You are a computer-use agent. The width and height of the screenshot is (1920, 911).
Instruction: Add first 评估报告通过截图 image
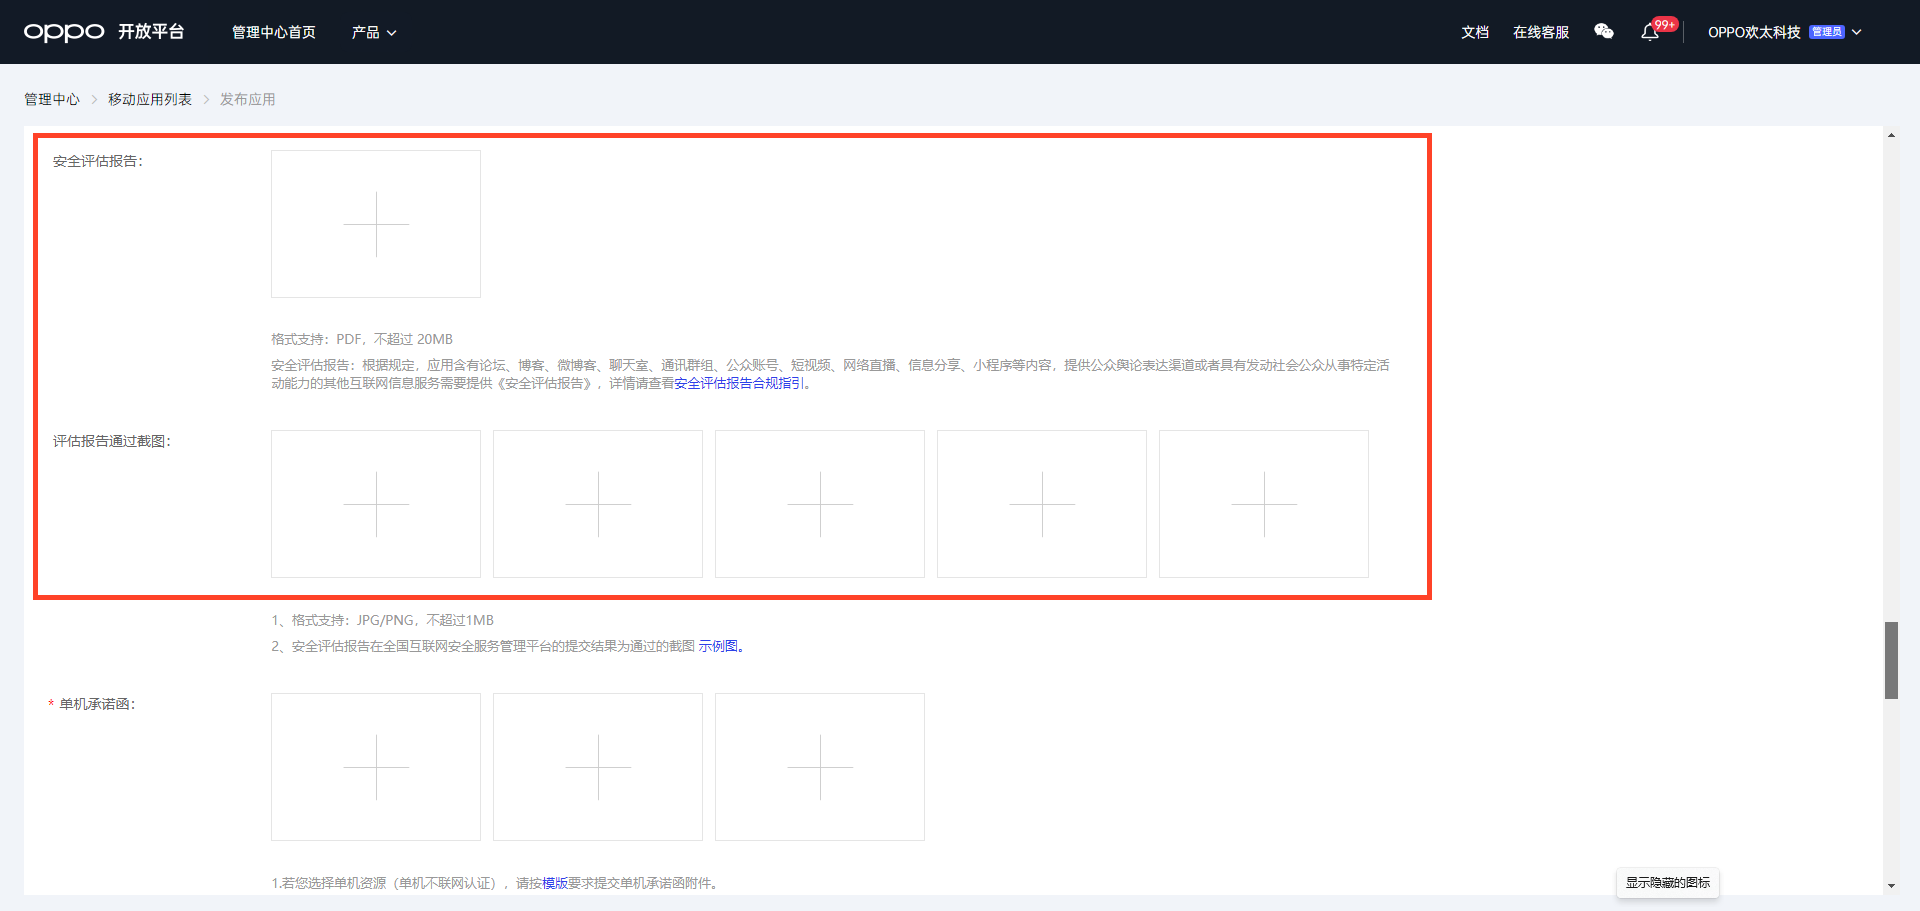[376, 504]
